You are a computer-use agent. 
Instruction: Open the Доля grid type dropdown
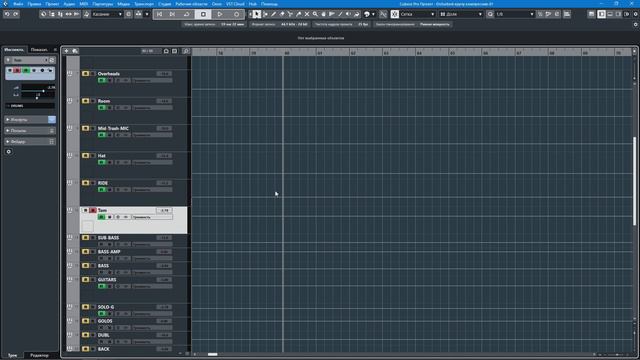coord(460,14)
